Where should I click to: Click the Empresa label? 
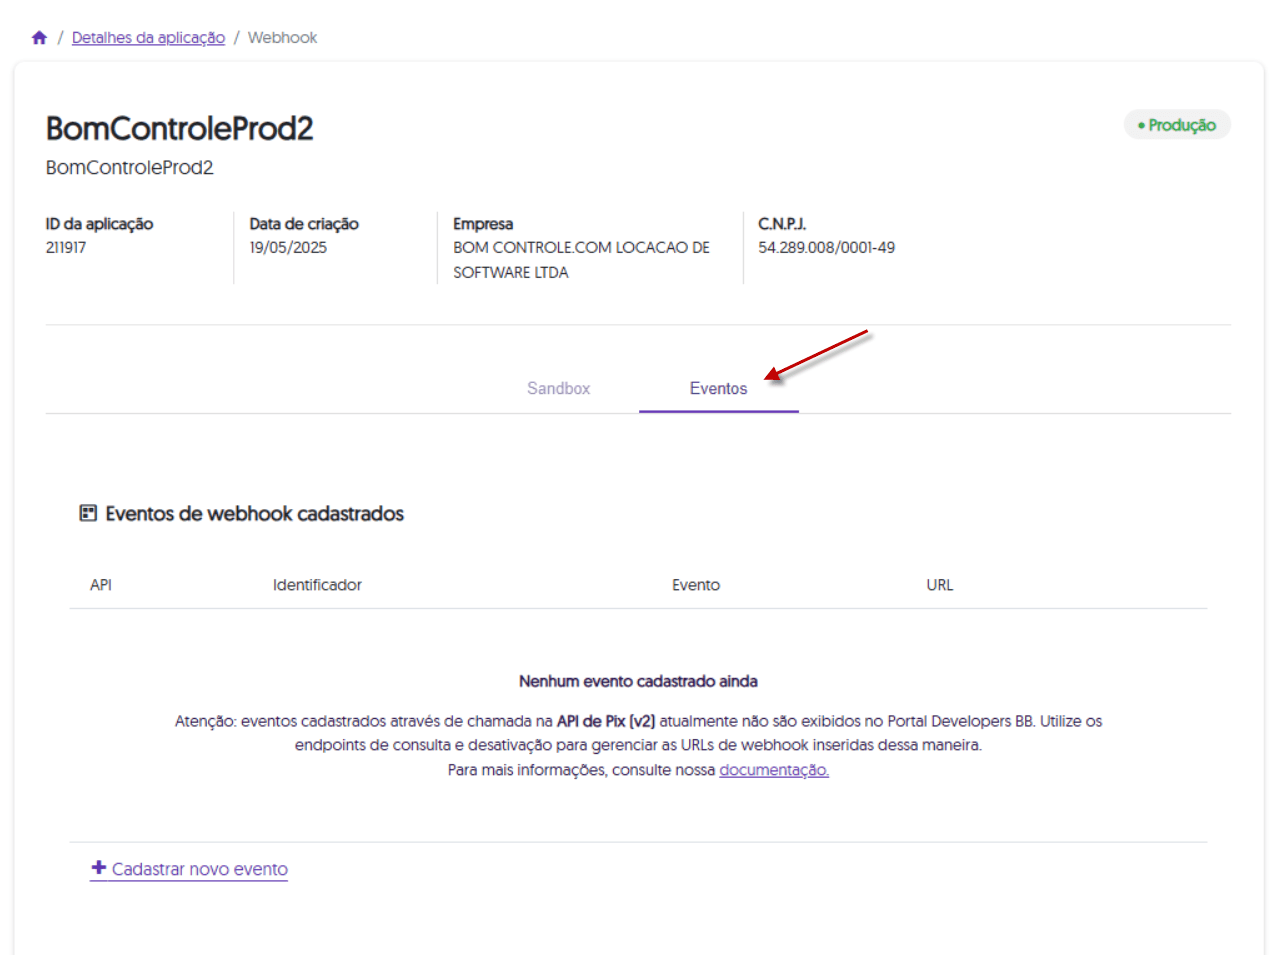pyautogui.click(x=483, y=224)
